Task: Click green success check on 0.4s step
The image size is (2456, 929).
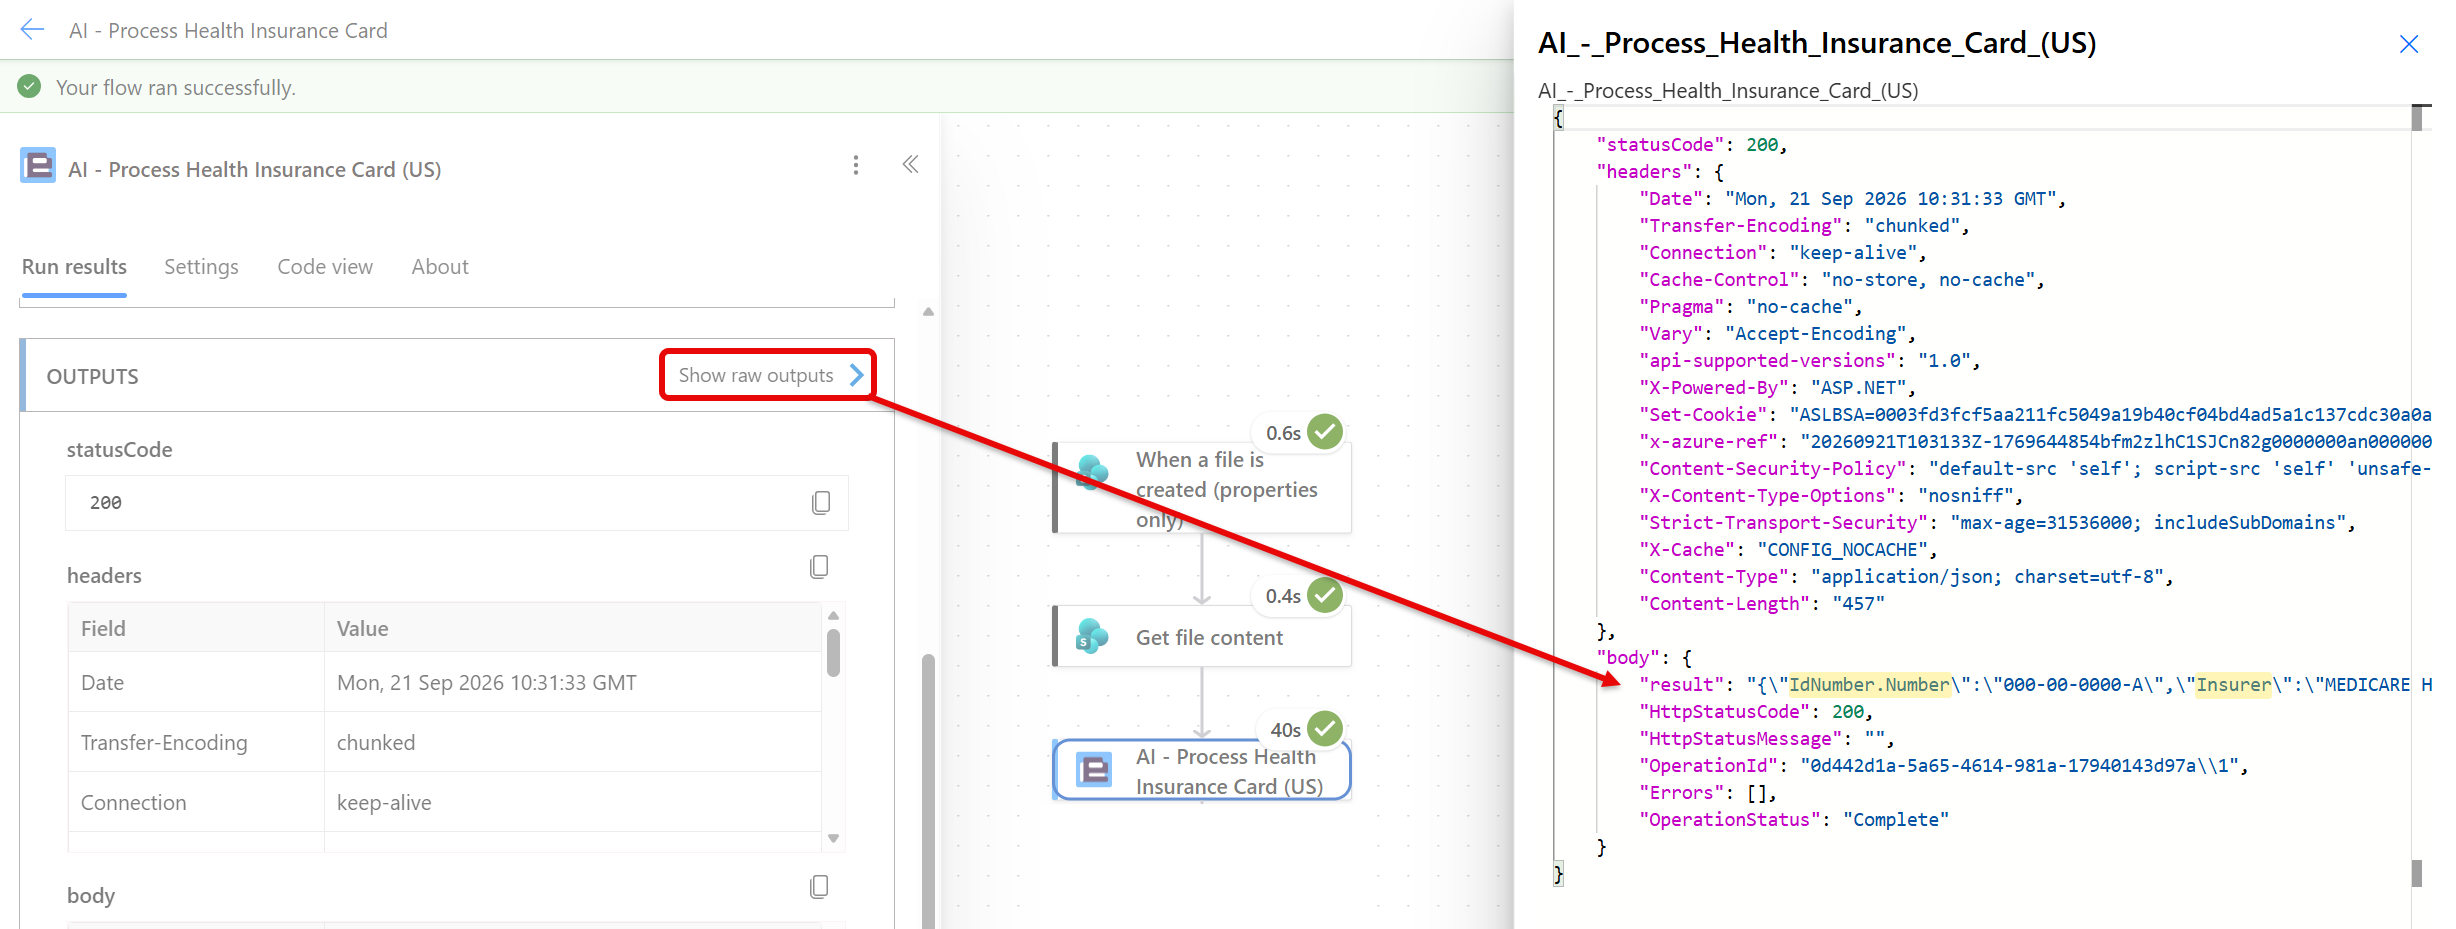Action: tap(1326, 595)
